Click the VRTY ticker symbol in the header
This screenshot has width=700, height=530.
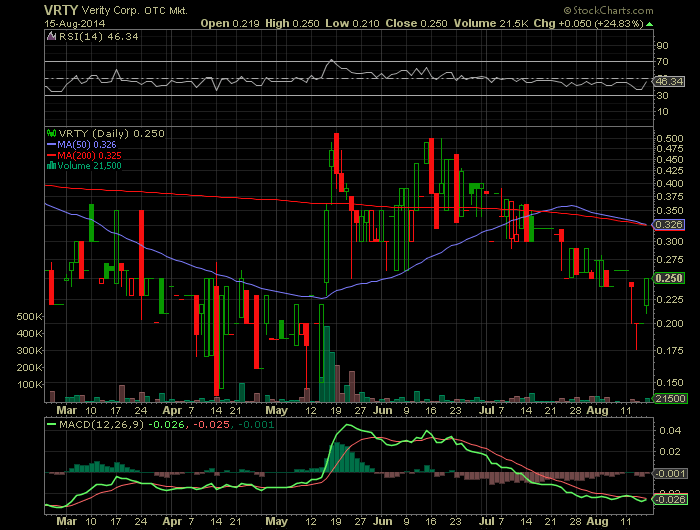point(61,10)
